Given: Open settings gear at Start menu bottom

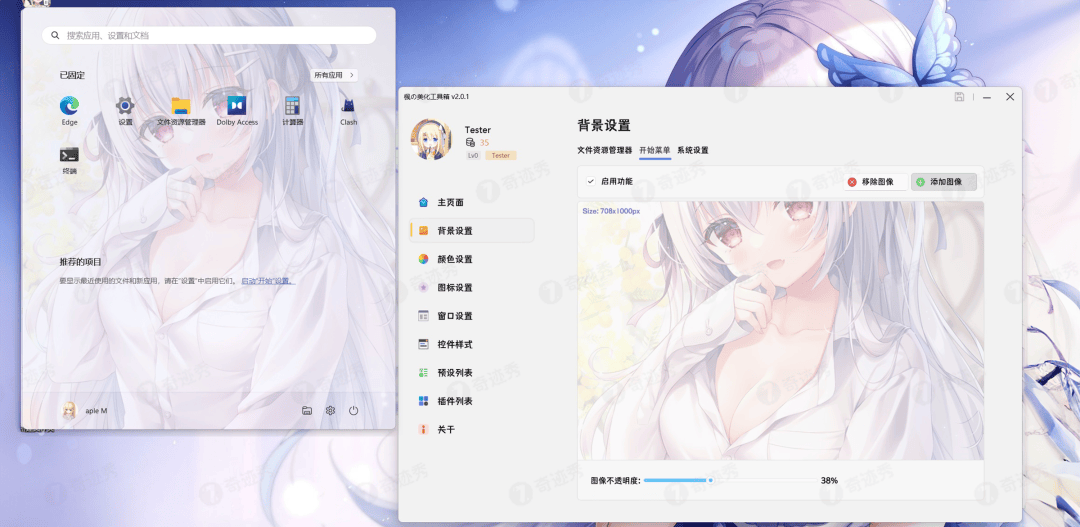Looking at the screenshot, I should point(330,411).
